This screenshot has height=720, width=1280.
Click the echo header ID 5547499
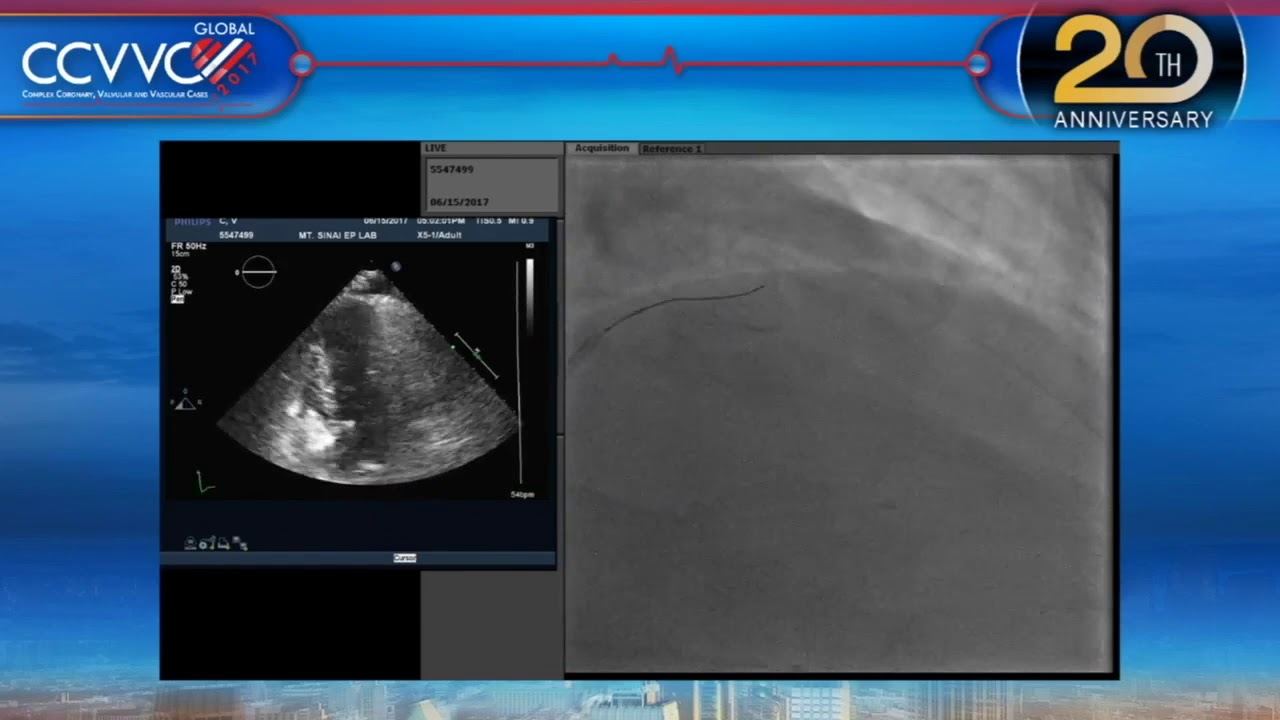click(x=236, y=235)
